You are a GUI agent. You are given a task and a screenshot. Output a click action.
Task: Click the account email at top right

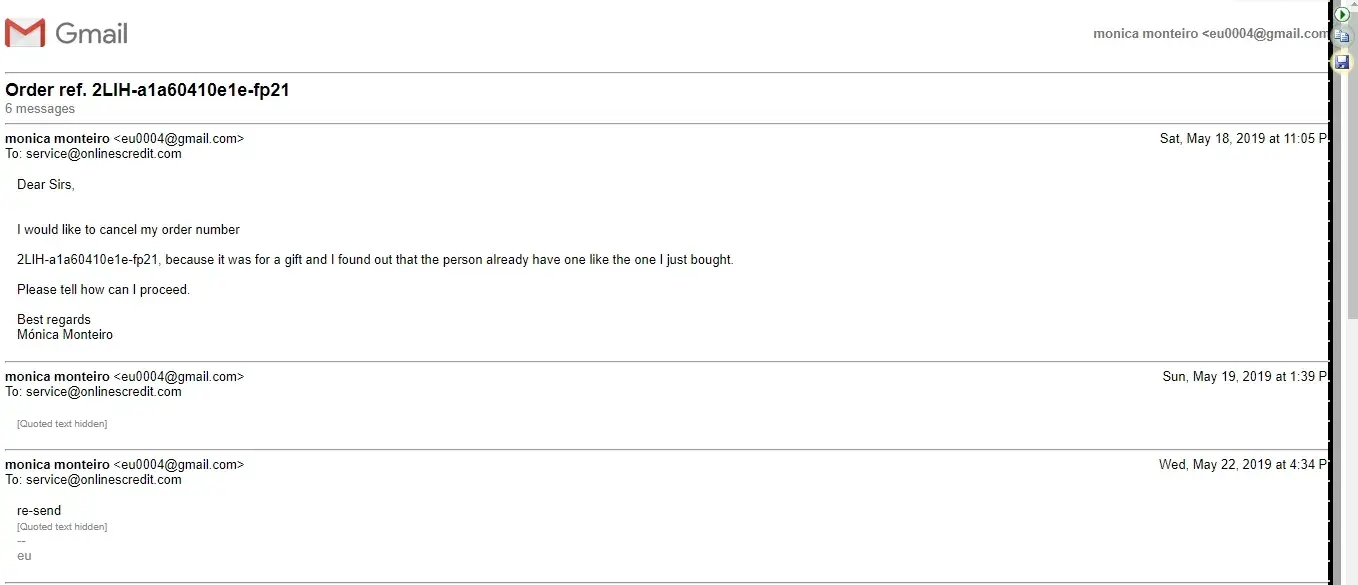1210,34
